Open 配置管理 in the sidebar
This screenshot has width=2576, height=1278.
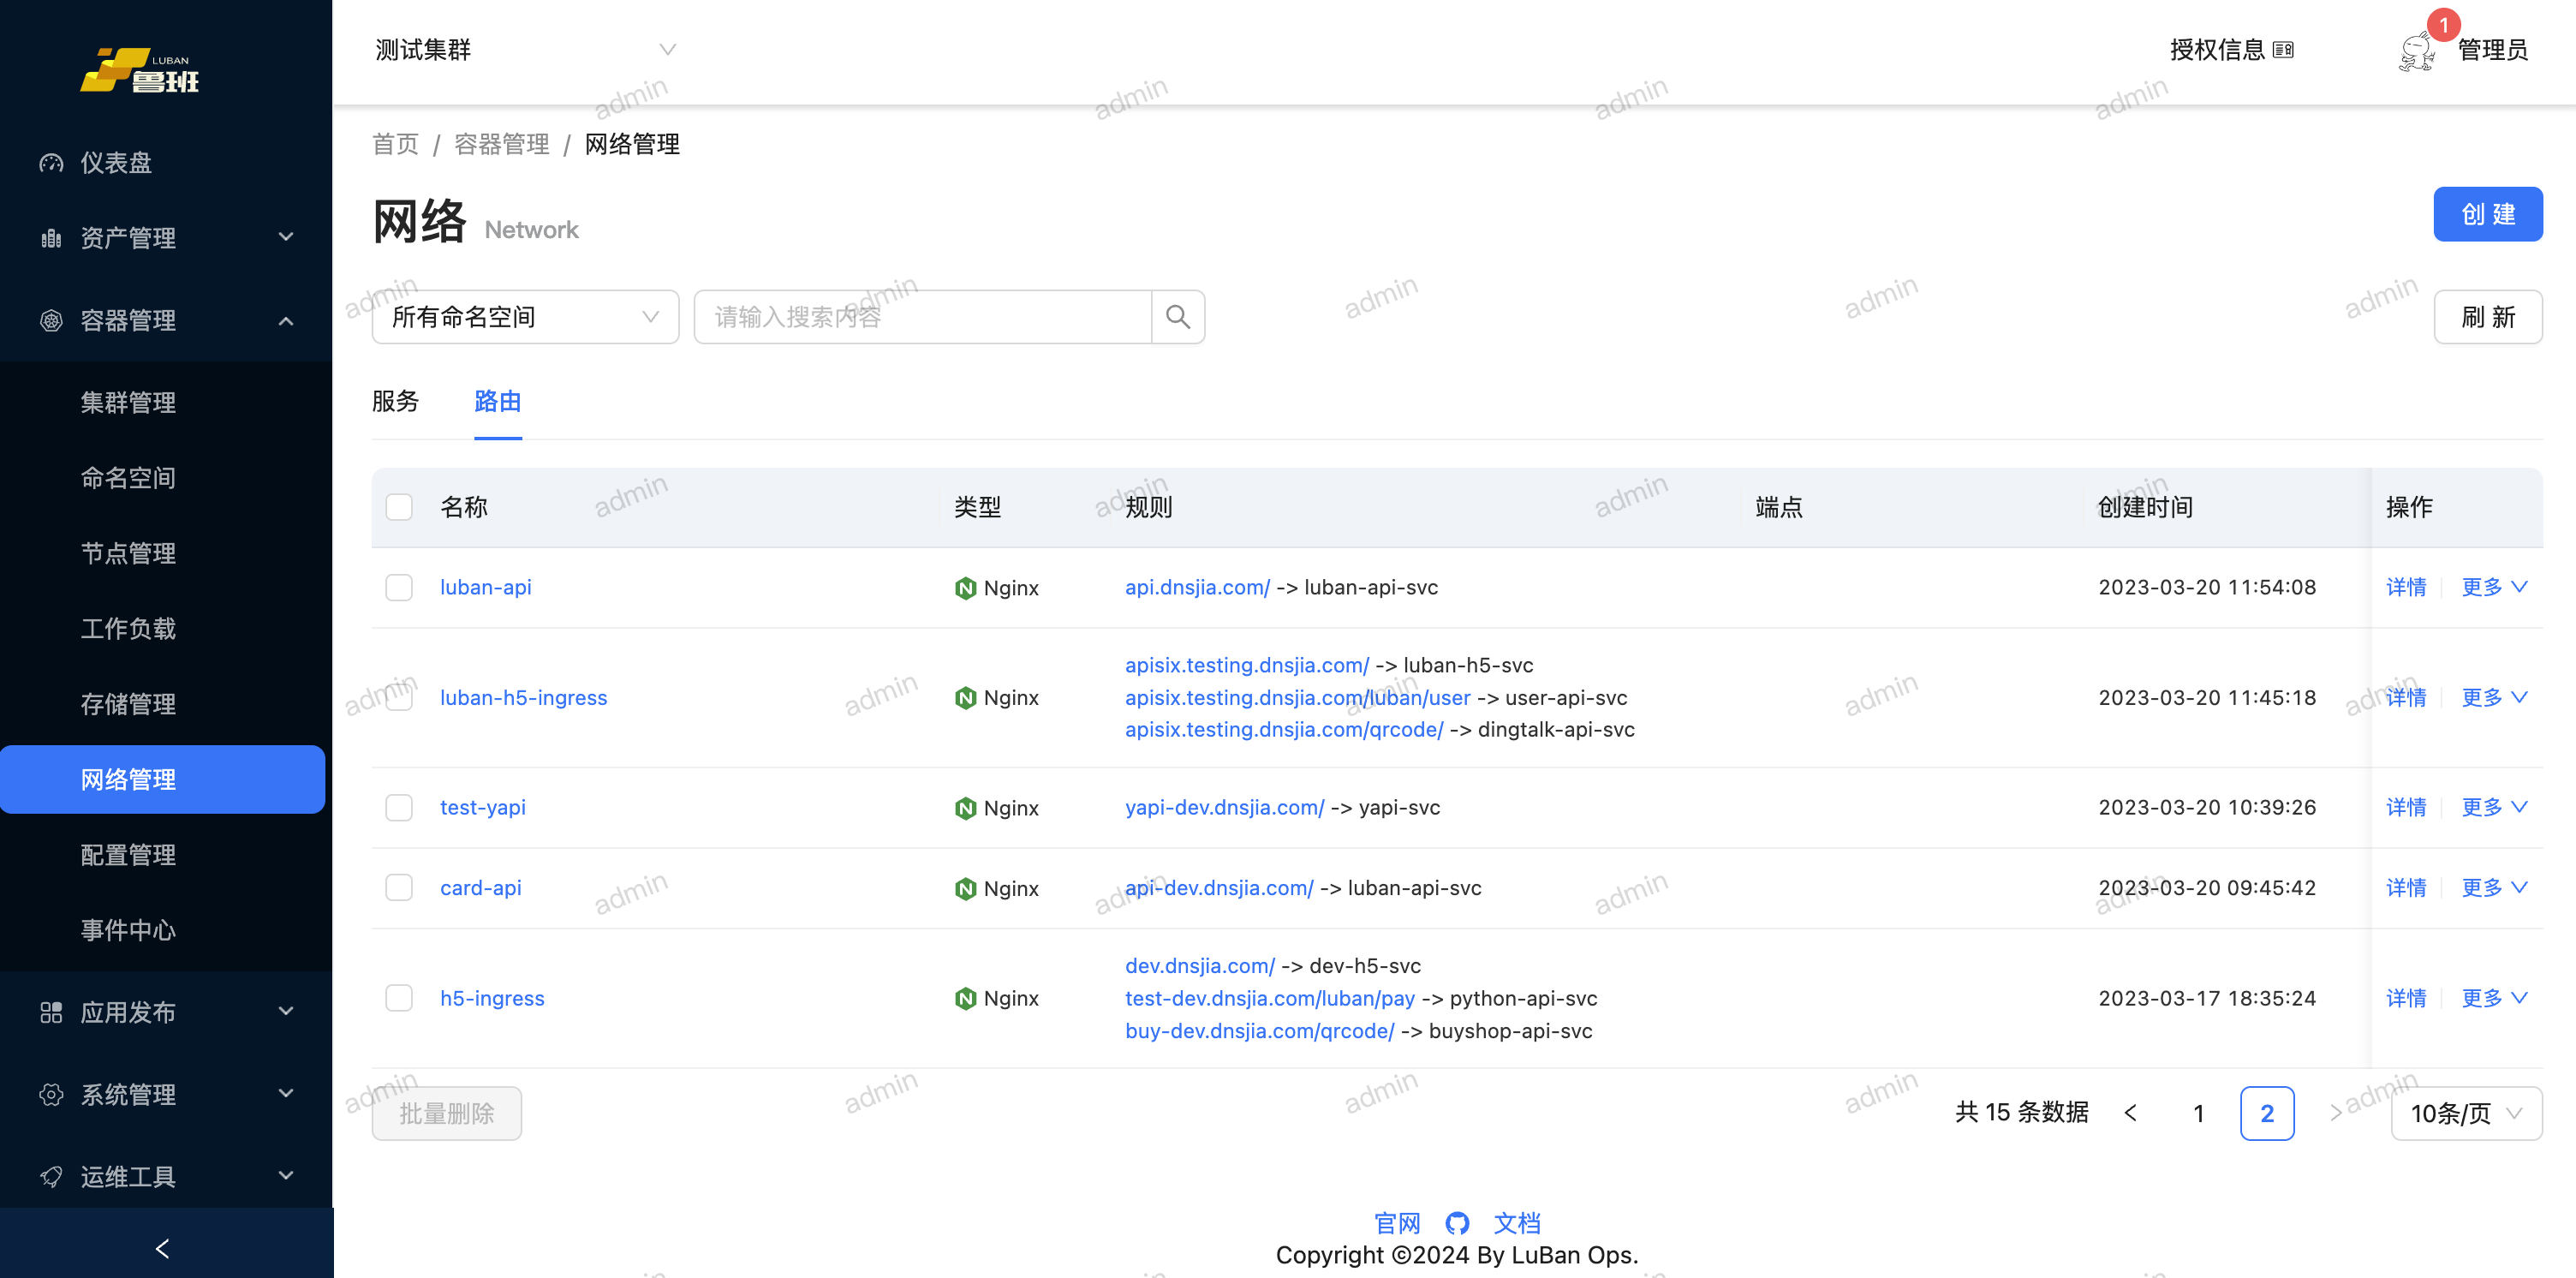coord(128,855)
